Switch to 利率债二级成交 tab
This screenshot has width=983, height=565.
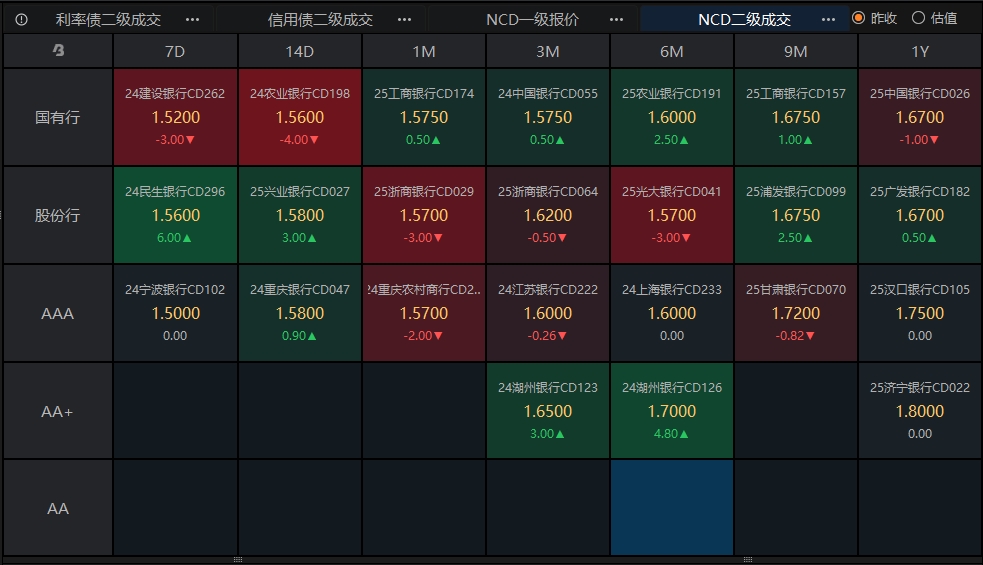pyautogui.click(x=108, y=19)
